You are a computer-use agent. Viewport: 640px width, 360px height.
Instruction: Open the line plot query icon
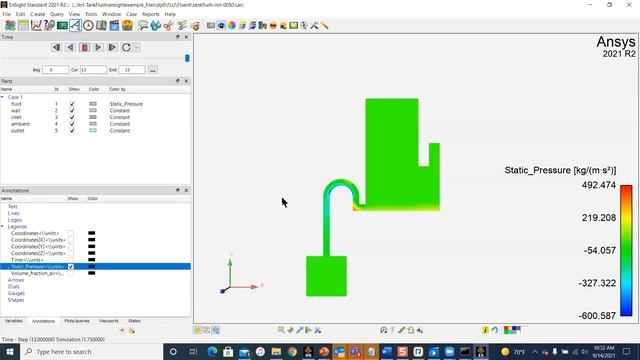[36, 25]
